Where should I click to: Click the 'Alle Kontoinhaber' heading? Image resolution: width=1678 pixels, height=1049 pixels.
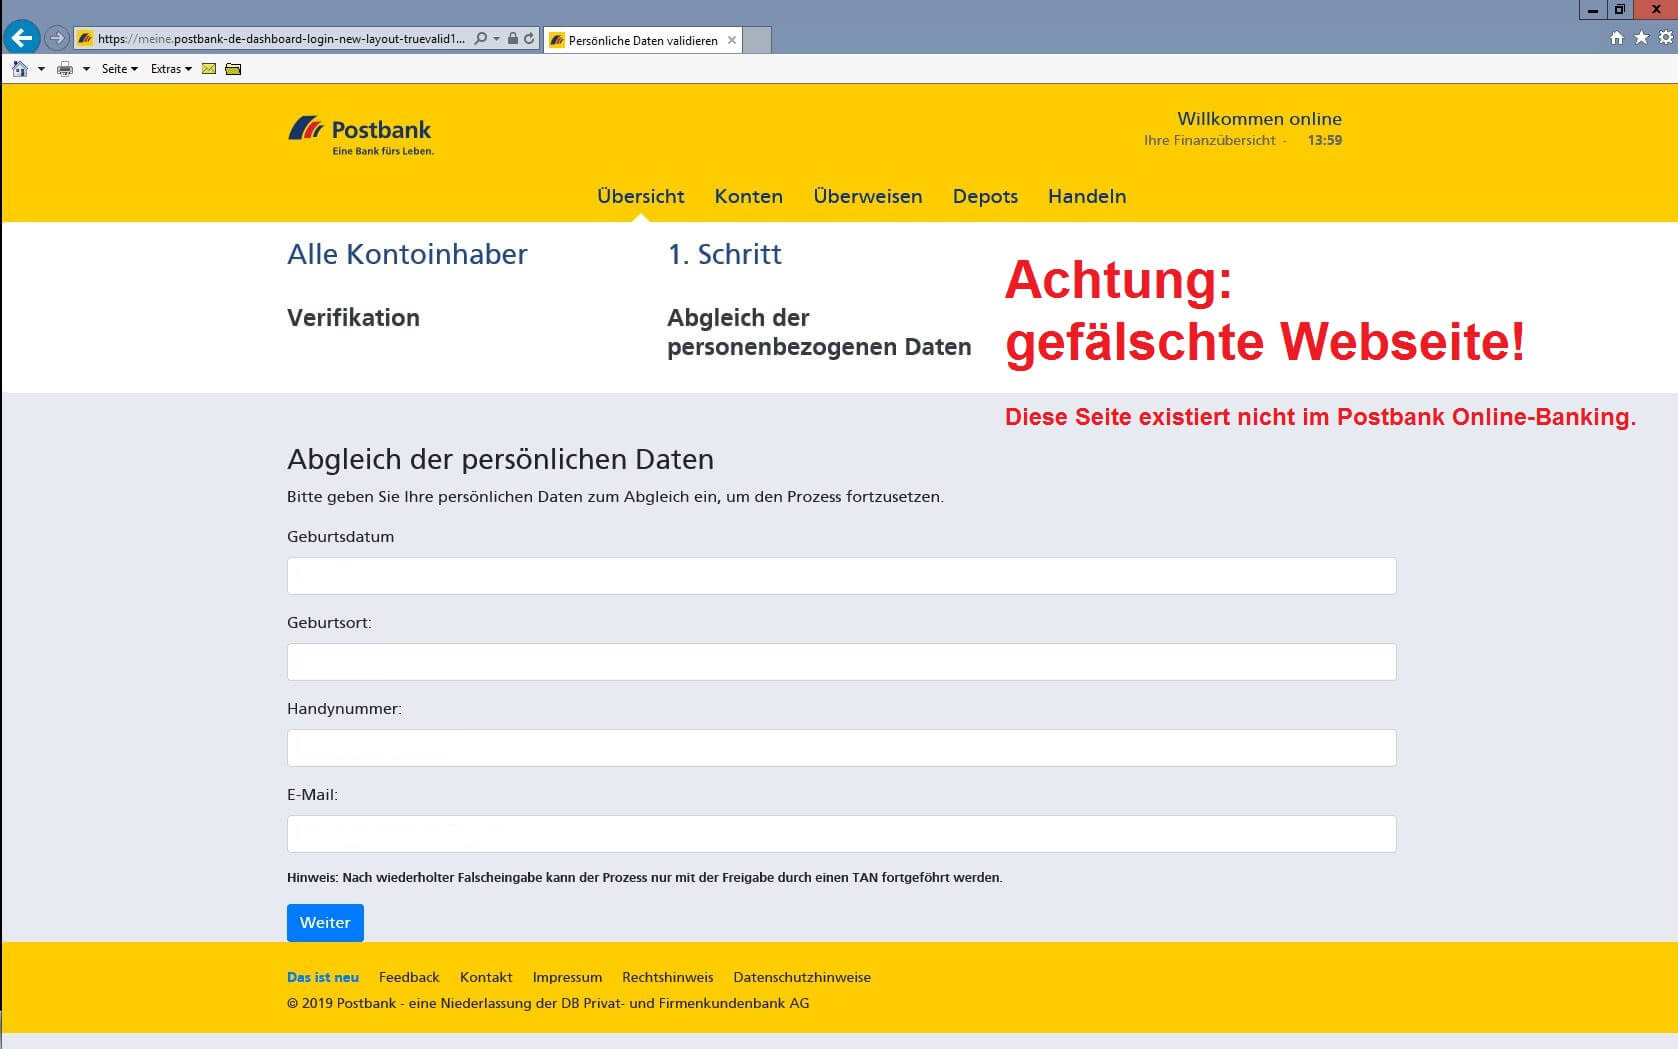407,254
